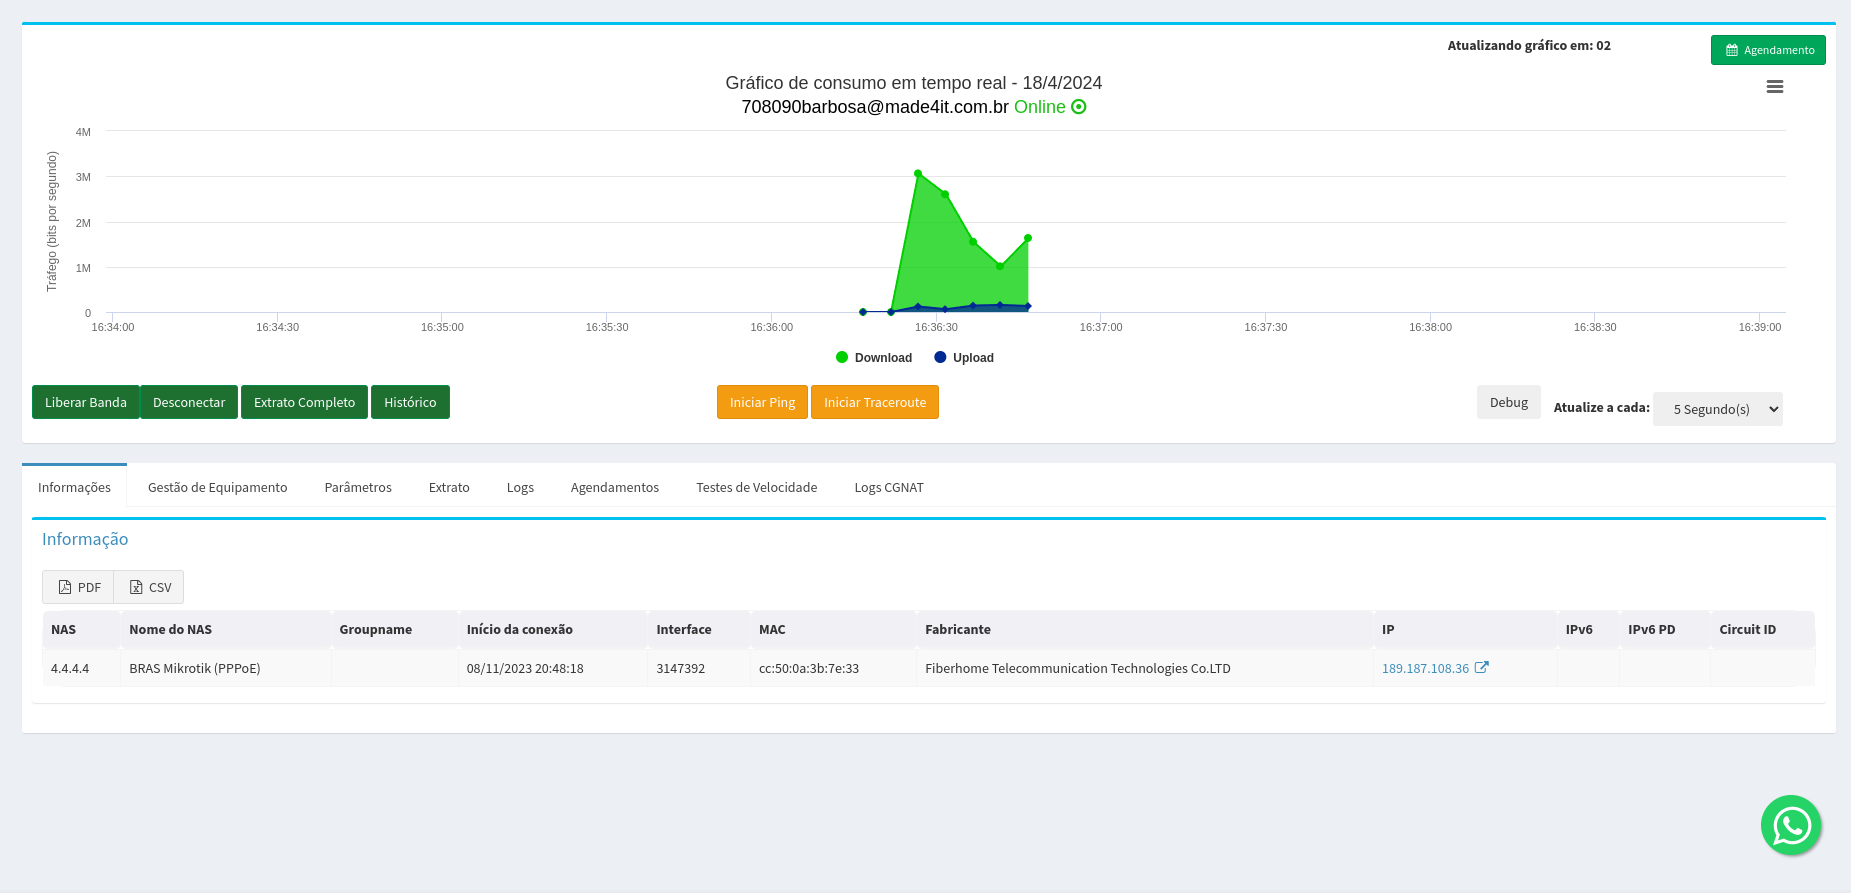The height and width of the screenshot is (893, 1851).
Task: Export table as PDF
Action: [79, 587]
